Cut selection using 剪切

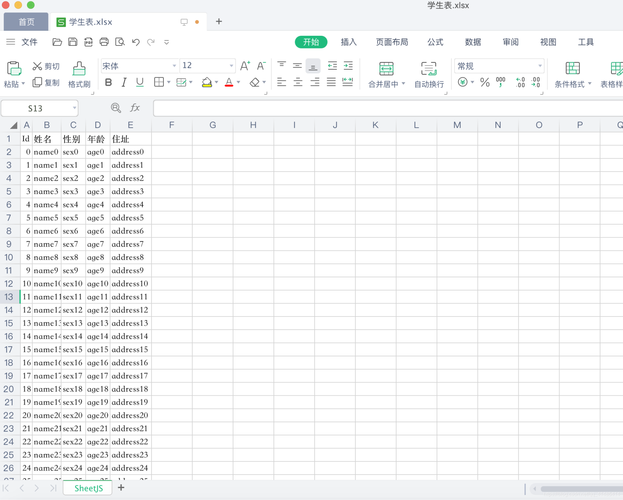46,66
